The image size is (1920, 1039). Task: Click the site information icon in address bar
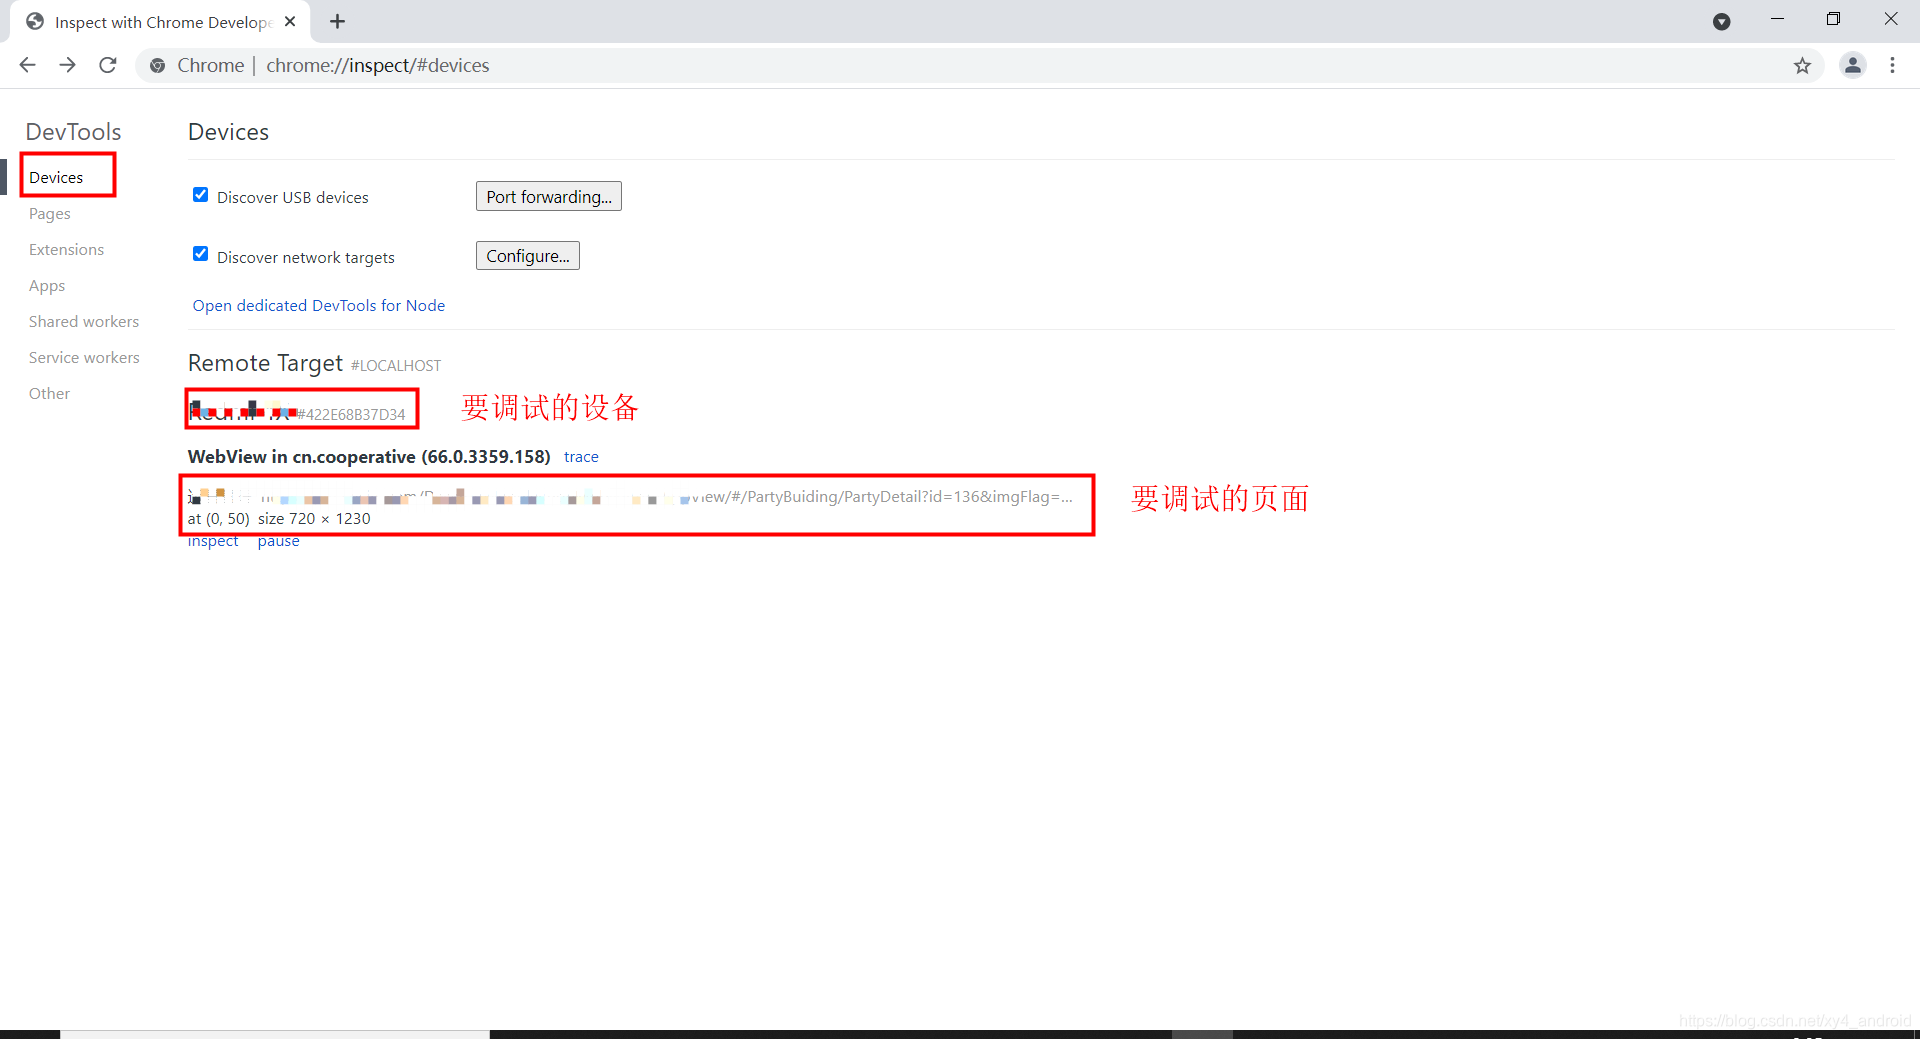click(x=157, y=65)
